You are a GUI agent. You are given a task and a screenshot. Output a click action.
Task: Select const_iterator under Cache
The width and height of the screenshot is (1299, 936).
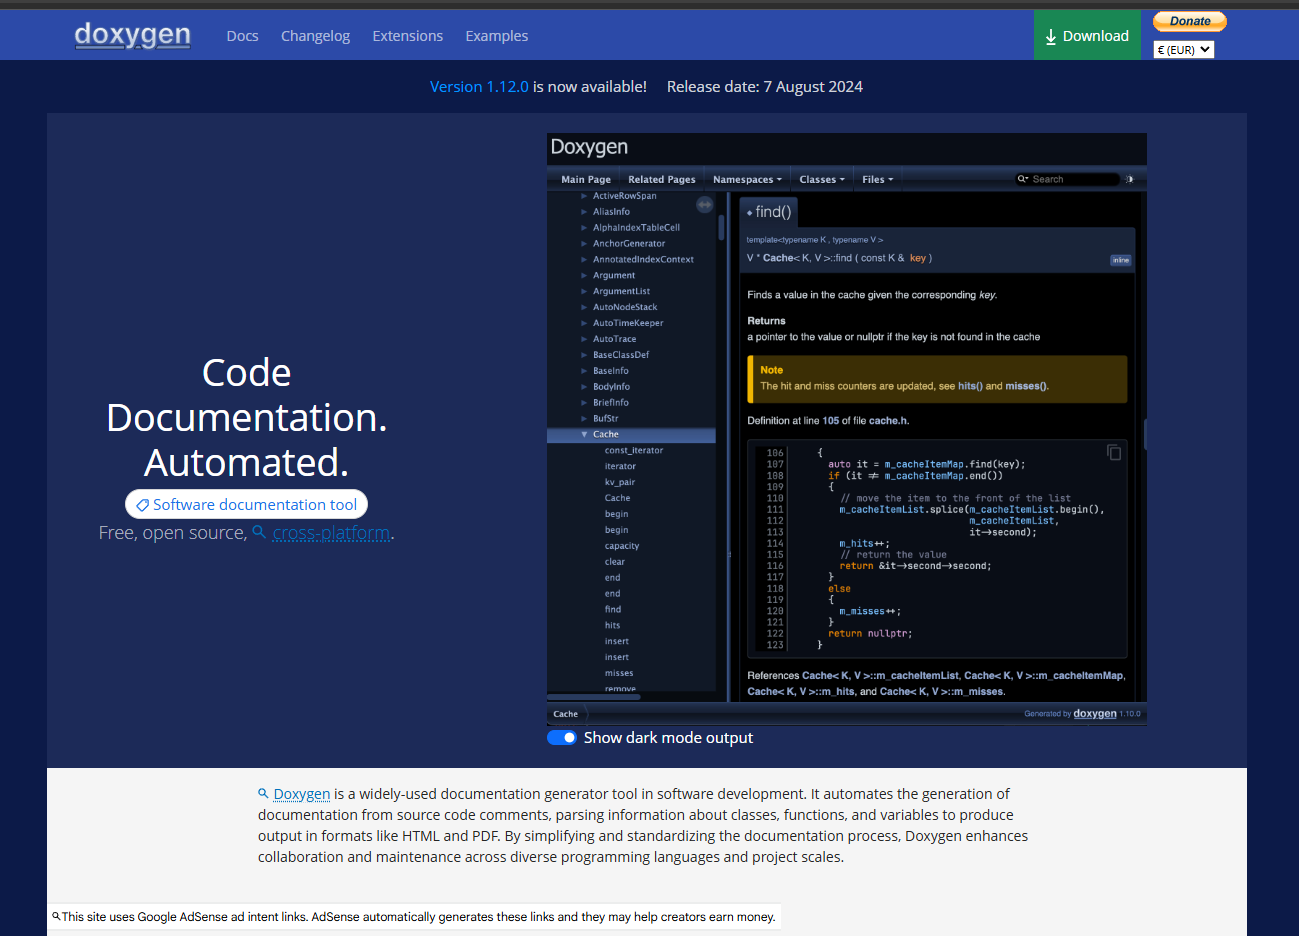pyautogui.click(x=634, y=451)
